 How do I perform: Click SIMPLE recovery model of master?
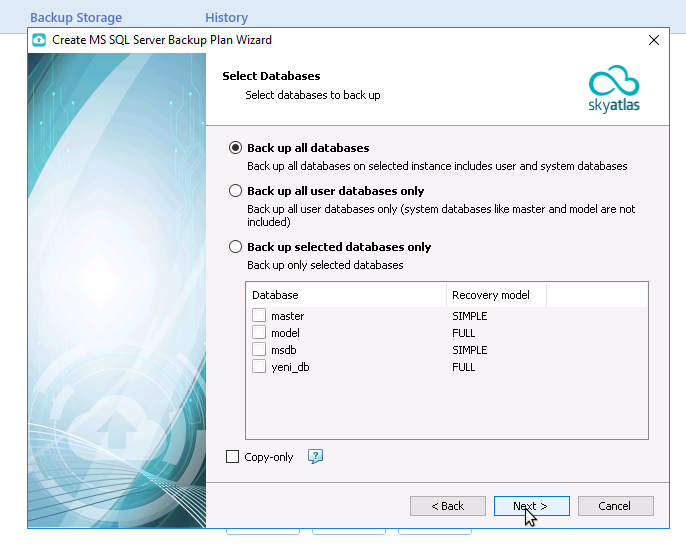(469, 316)
